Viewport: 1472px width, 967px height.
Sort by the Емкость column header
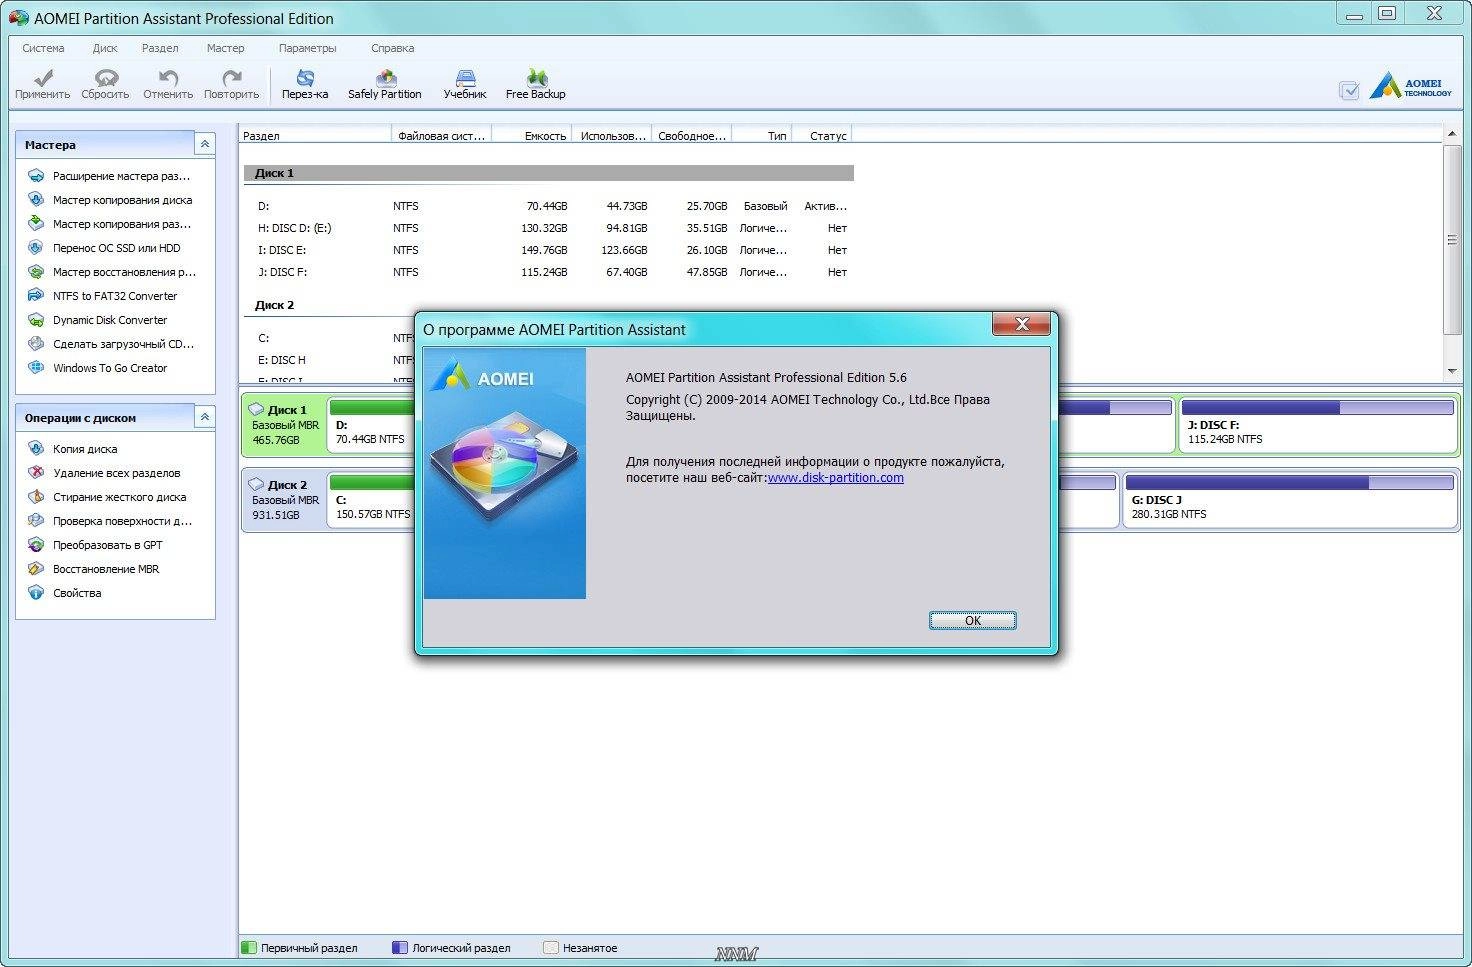(531, 135)
